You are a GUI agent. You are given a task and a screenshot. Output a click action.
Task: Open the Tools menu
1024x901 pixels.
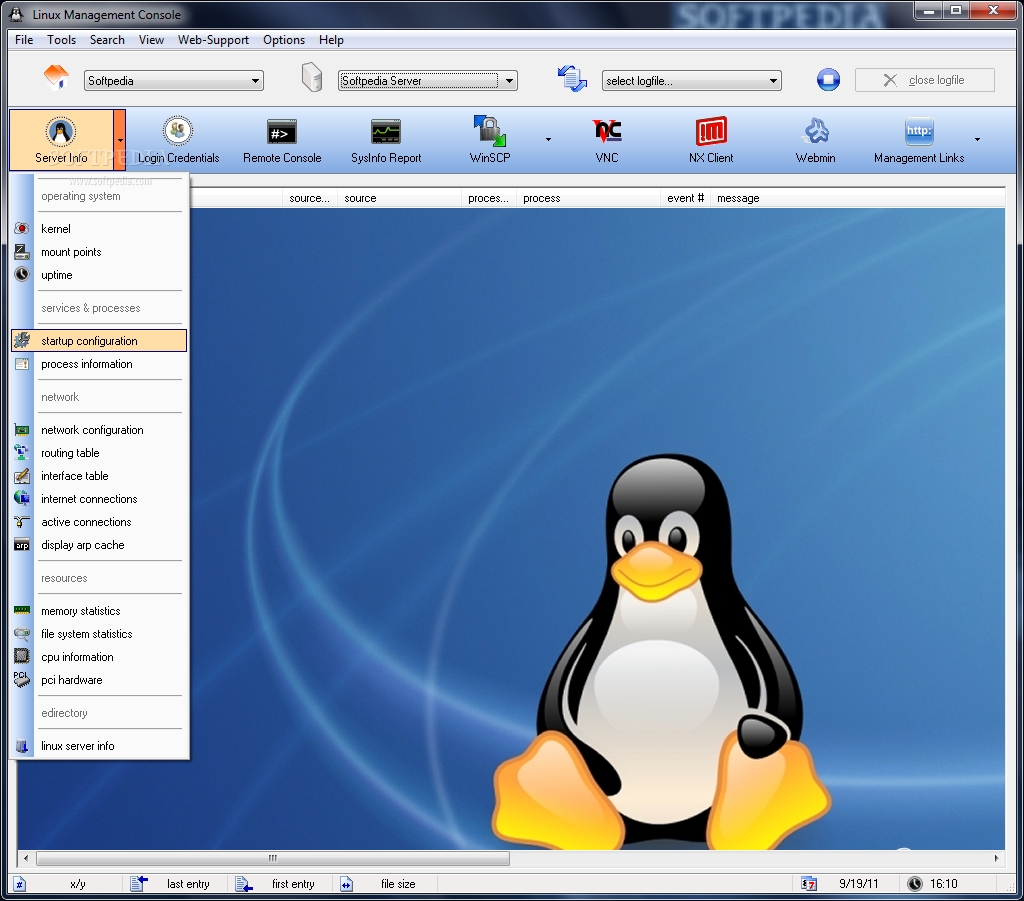click(61, 40)
